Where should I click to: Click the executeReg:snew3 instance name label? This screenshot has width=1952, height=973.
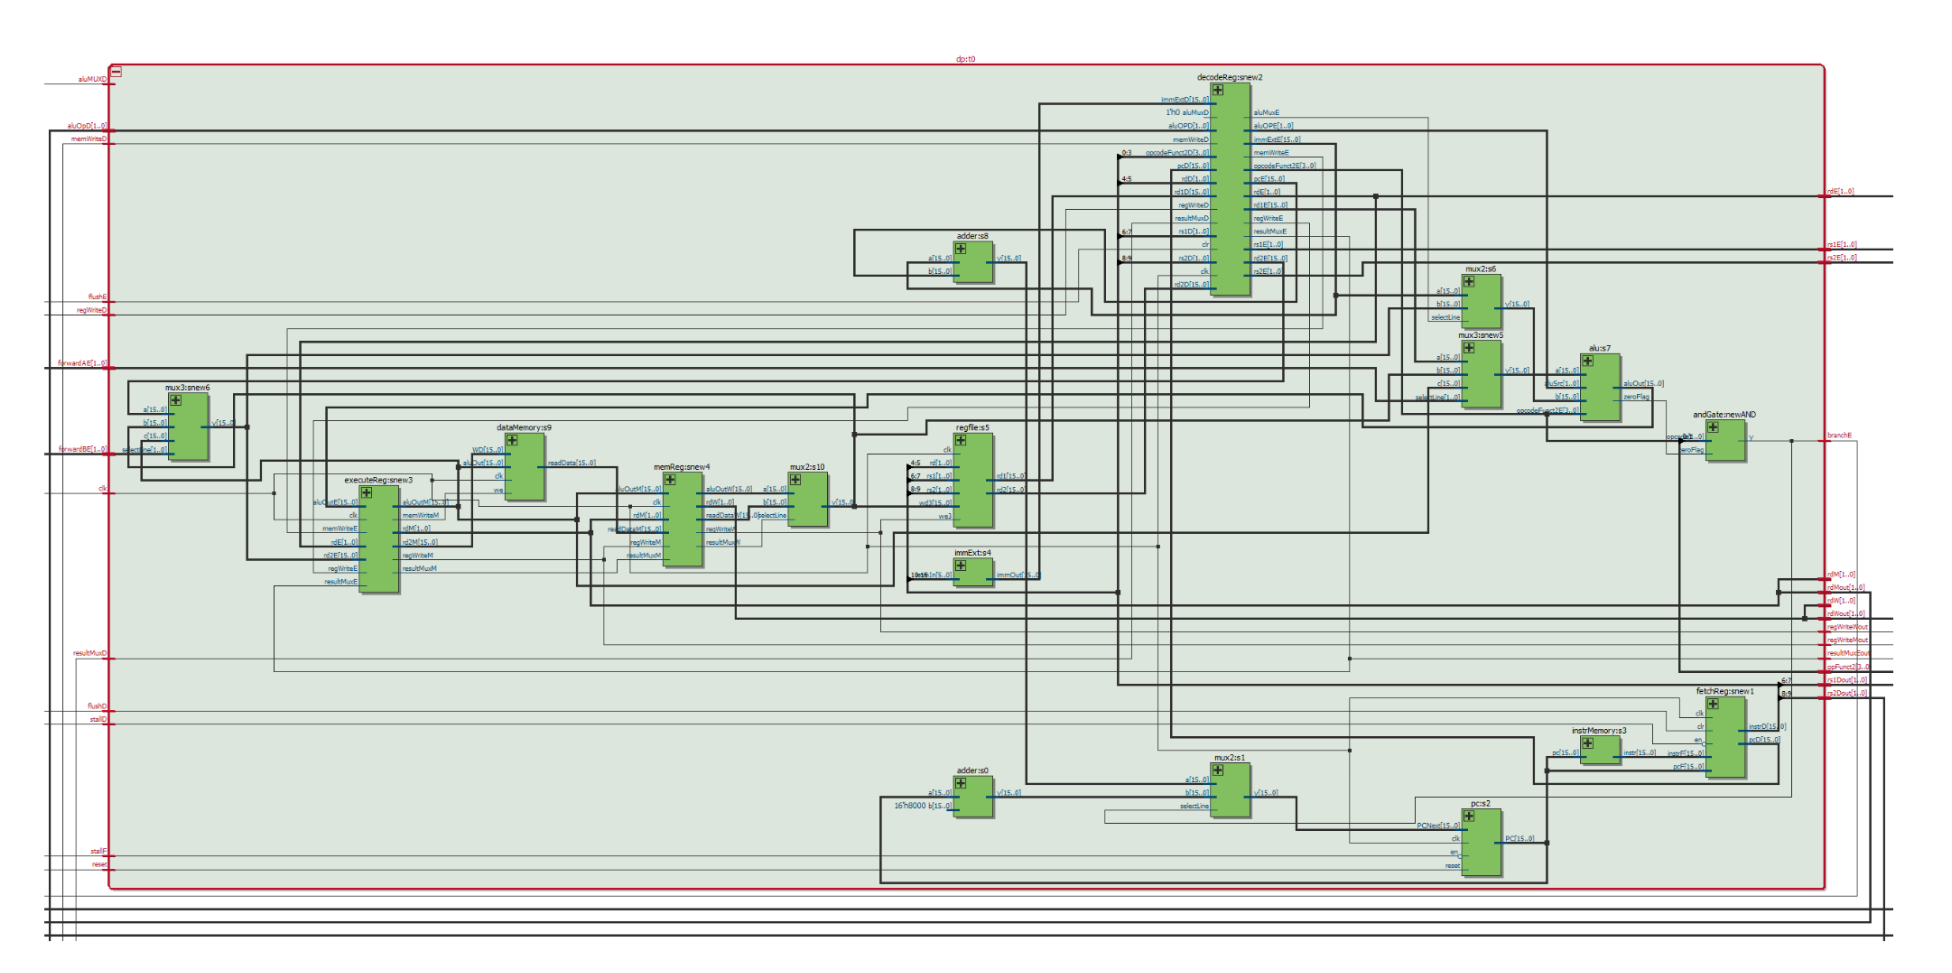[x=378, y=480]
